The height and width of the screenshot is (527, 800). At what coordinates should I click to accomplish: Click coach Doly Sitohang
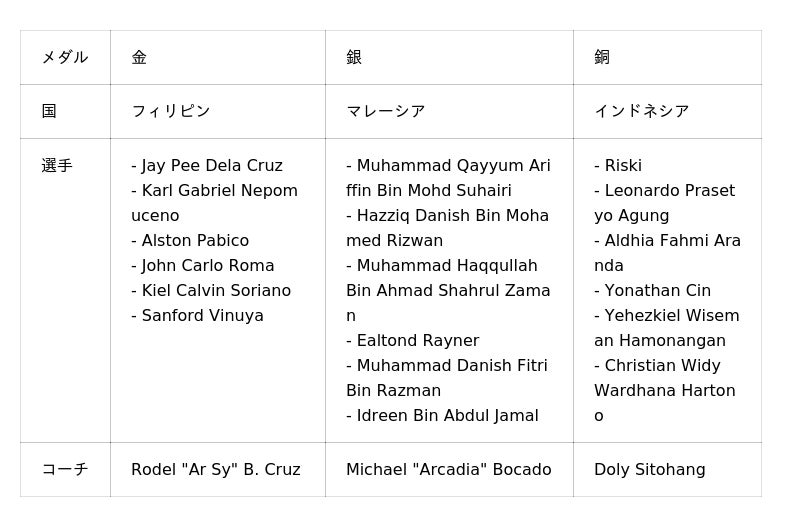click(650, 470)
